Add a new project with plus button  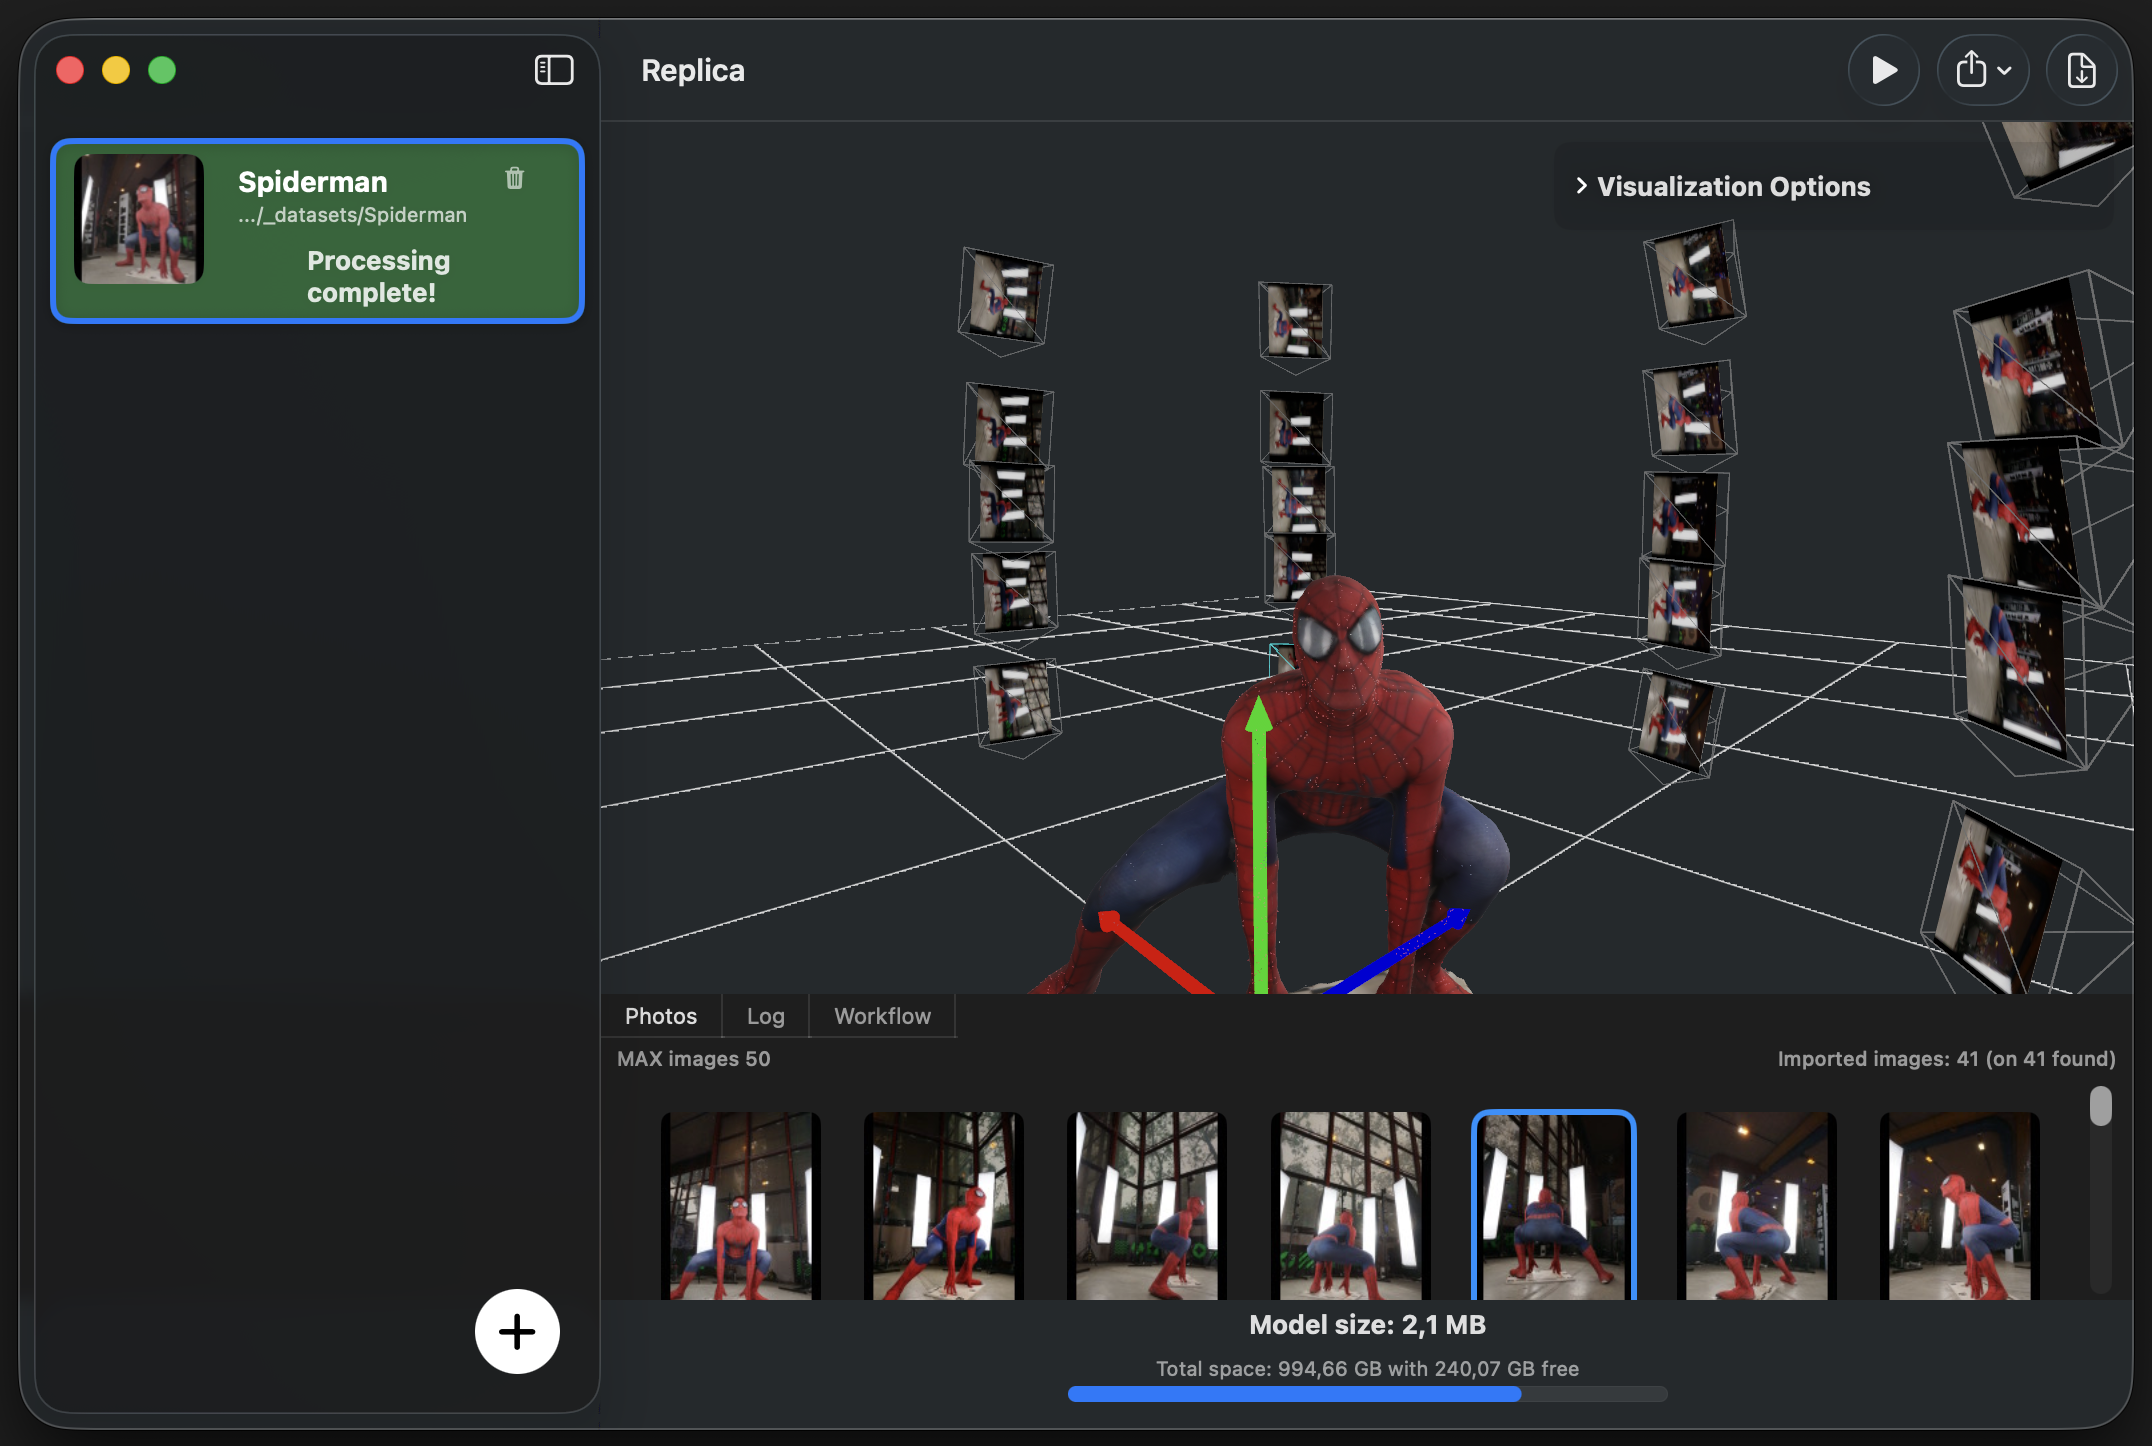click(517, 1331)
